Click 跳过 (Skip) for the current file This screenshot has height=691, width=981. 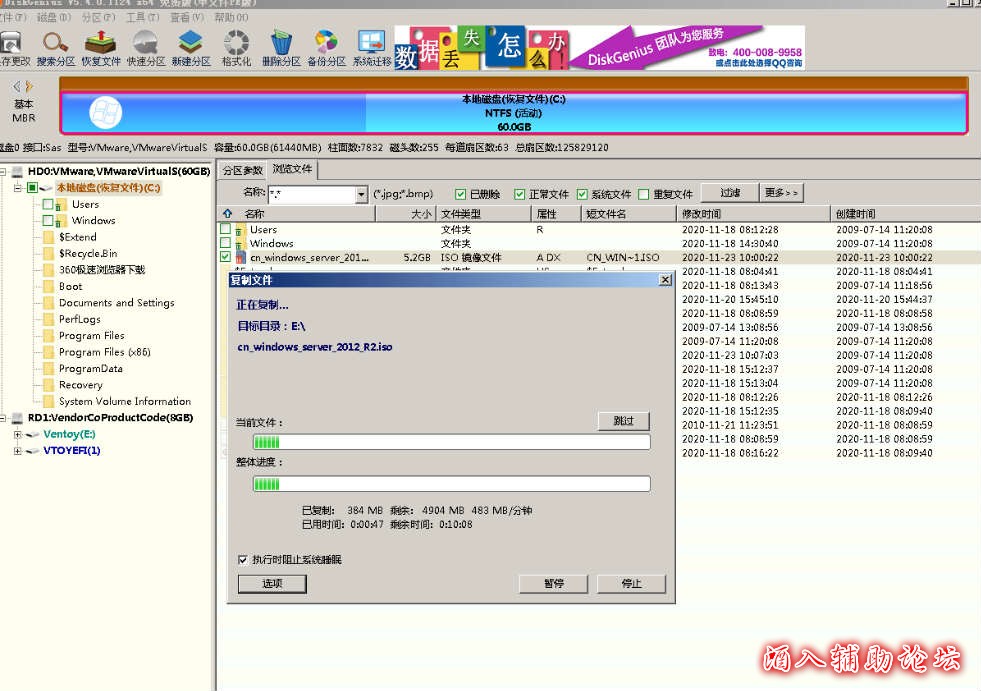tap(623, 421)
